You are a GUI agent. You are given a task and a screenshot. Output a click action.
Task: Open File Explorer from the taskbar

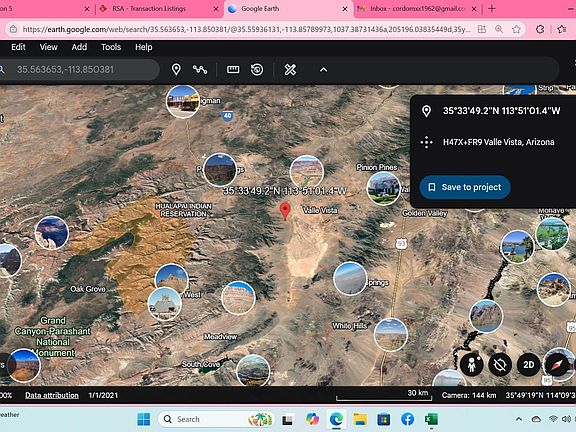(x=360, y=419)
